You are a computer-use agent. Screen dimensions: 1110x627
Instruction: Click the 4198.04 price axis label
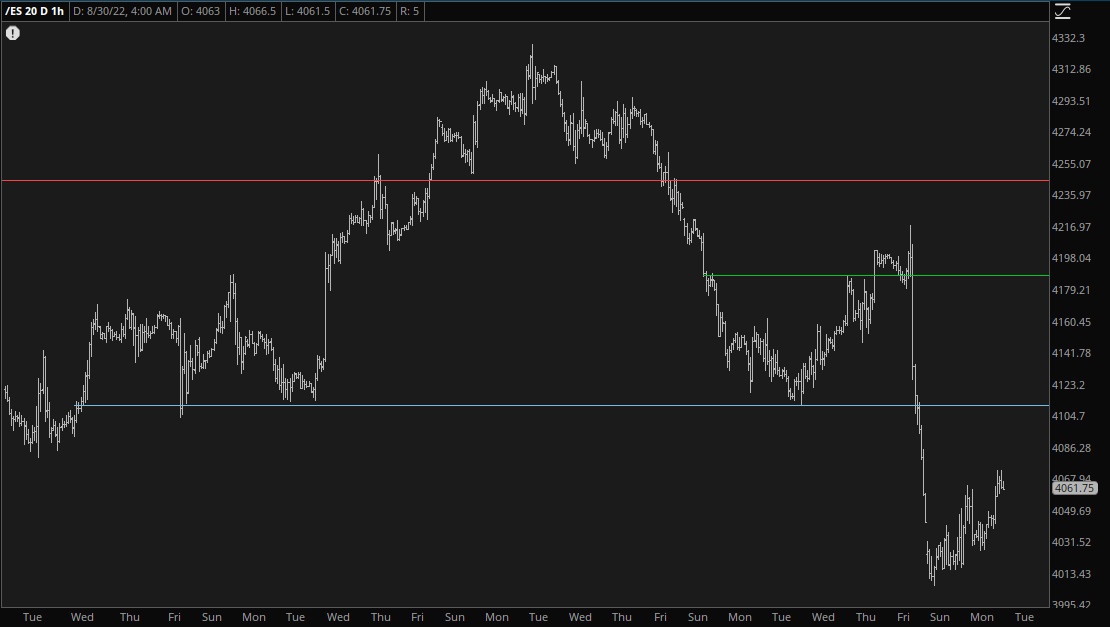1070,258
